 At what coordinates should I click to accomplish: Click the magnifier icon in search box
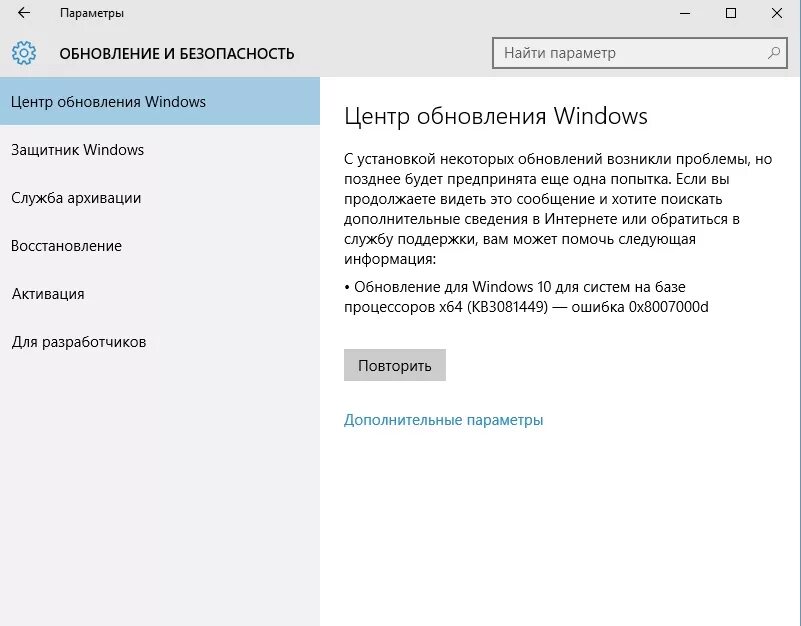pos(774,53)
